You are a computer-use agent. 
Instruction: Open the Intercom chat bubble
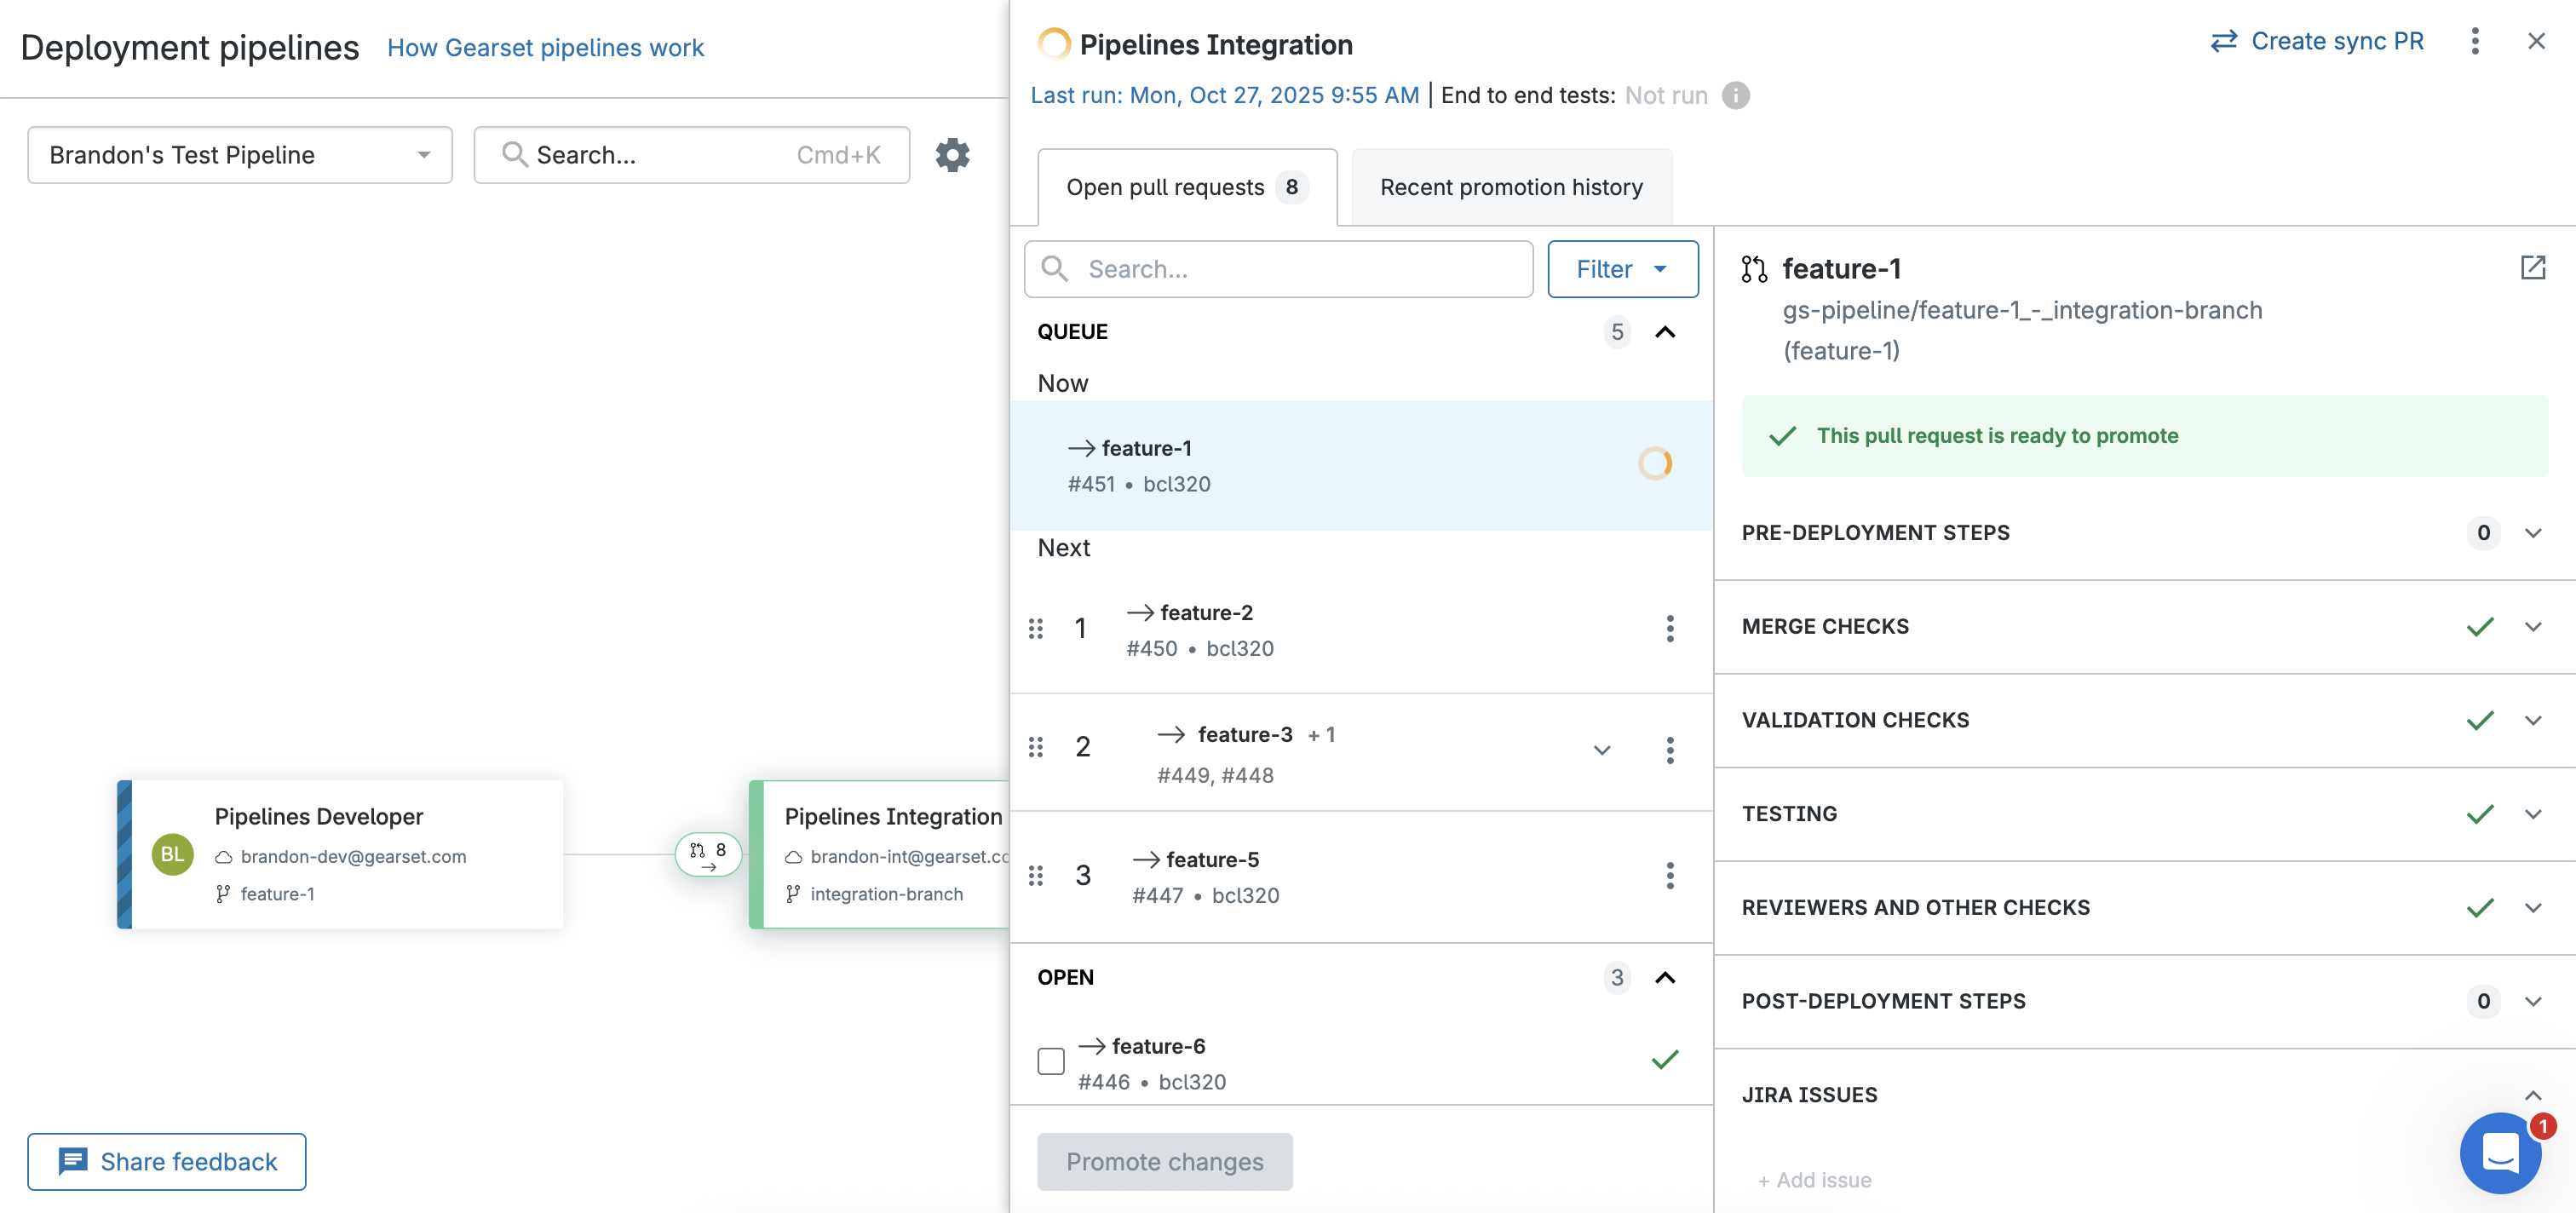point(2500,1153)
